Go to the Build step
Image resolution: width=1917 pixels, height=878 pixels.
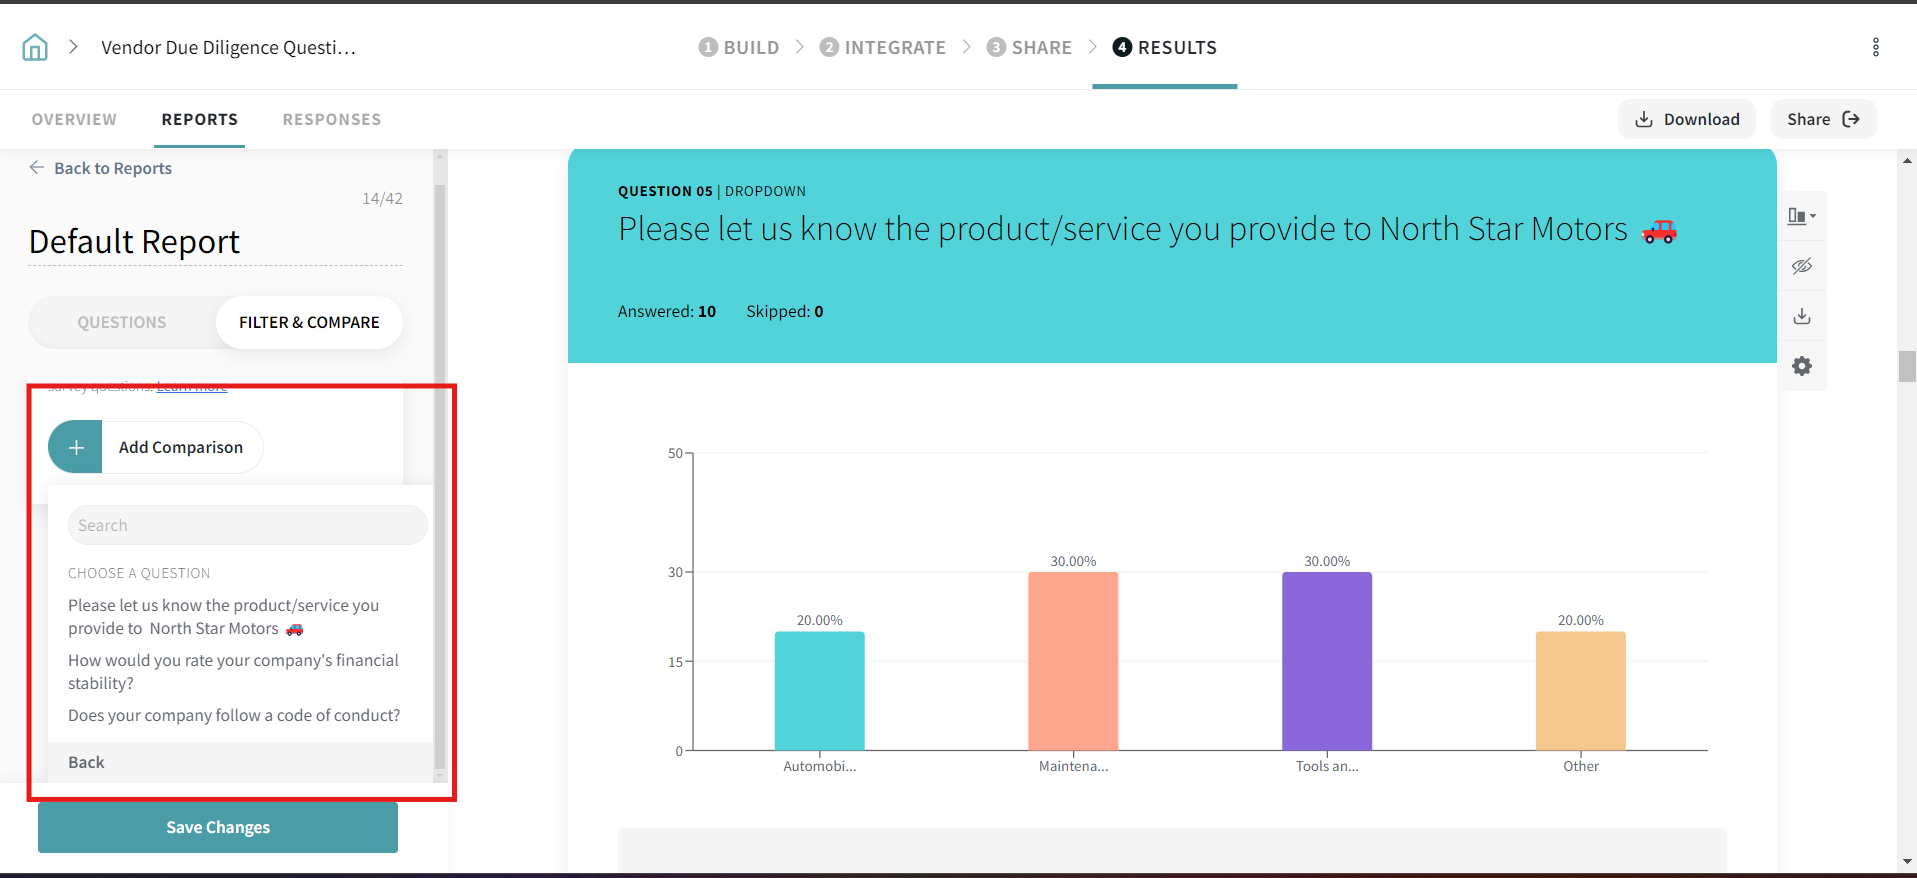pyautogui.click(x=739, y=47)
